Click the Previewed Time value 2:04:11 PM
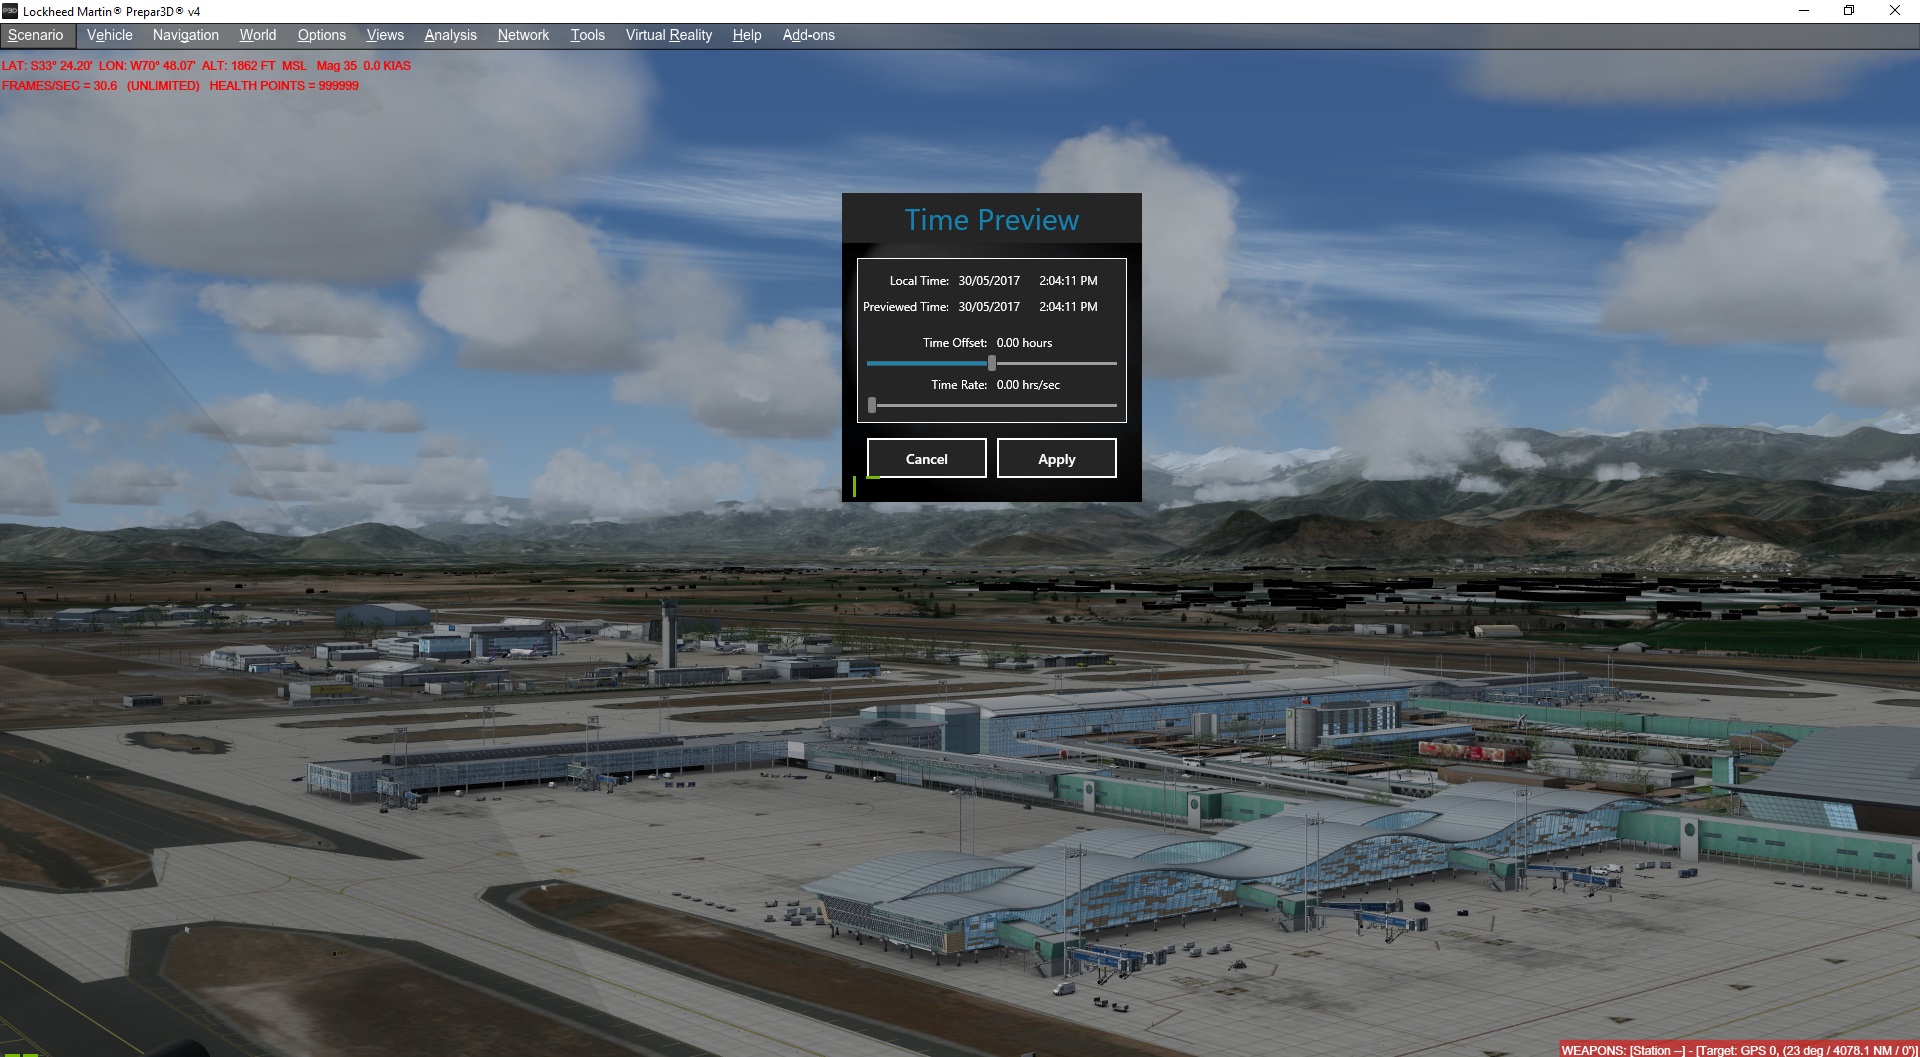The width and height of the screenshot is (1920, 1057). tap(1068, 307)
